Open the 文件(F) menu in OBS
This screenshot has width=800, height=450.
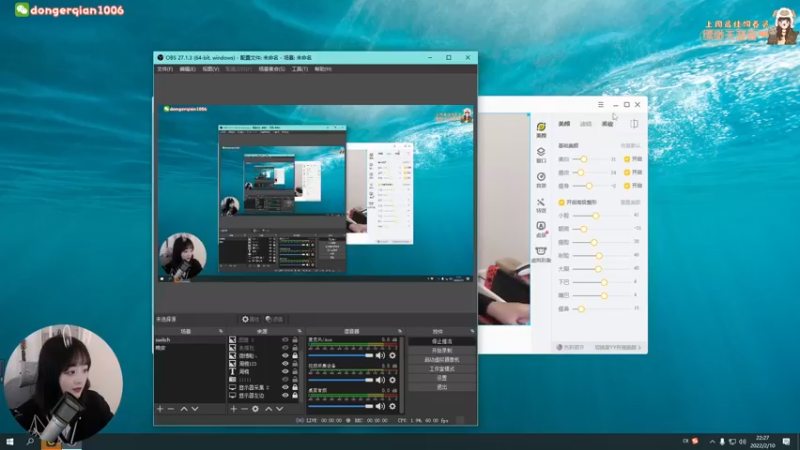click(x=165, y=69)
